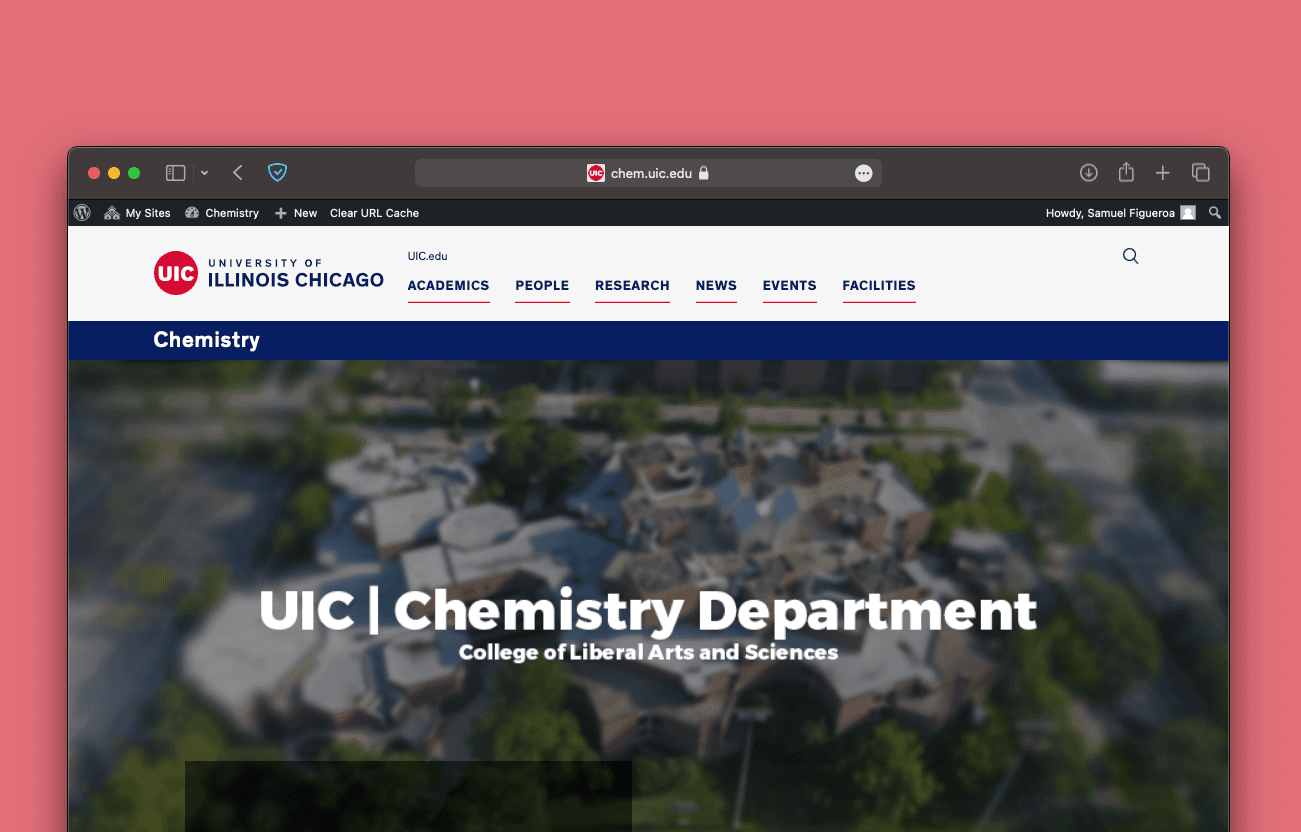Open the RESEARCH navigation item
Image resolution: width=1301 pixels, height=832 pixels.
click(x=632, y=286)
